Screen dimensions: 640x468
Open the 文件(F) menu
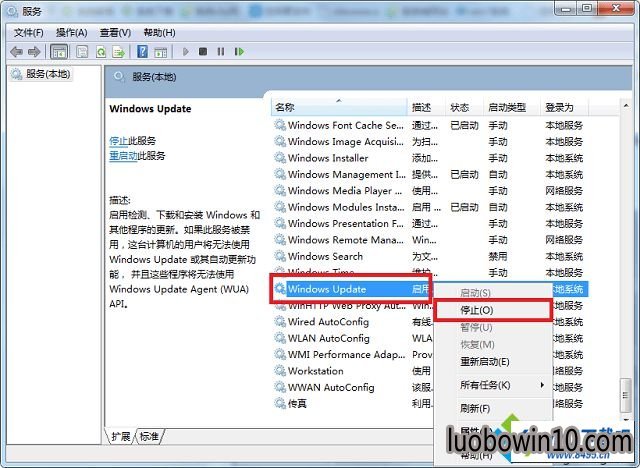click(28, 33)
